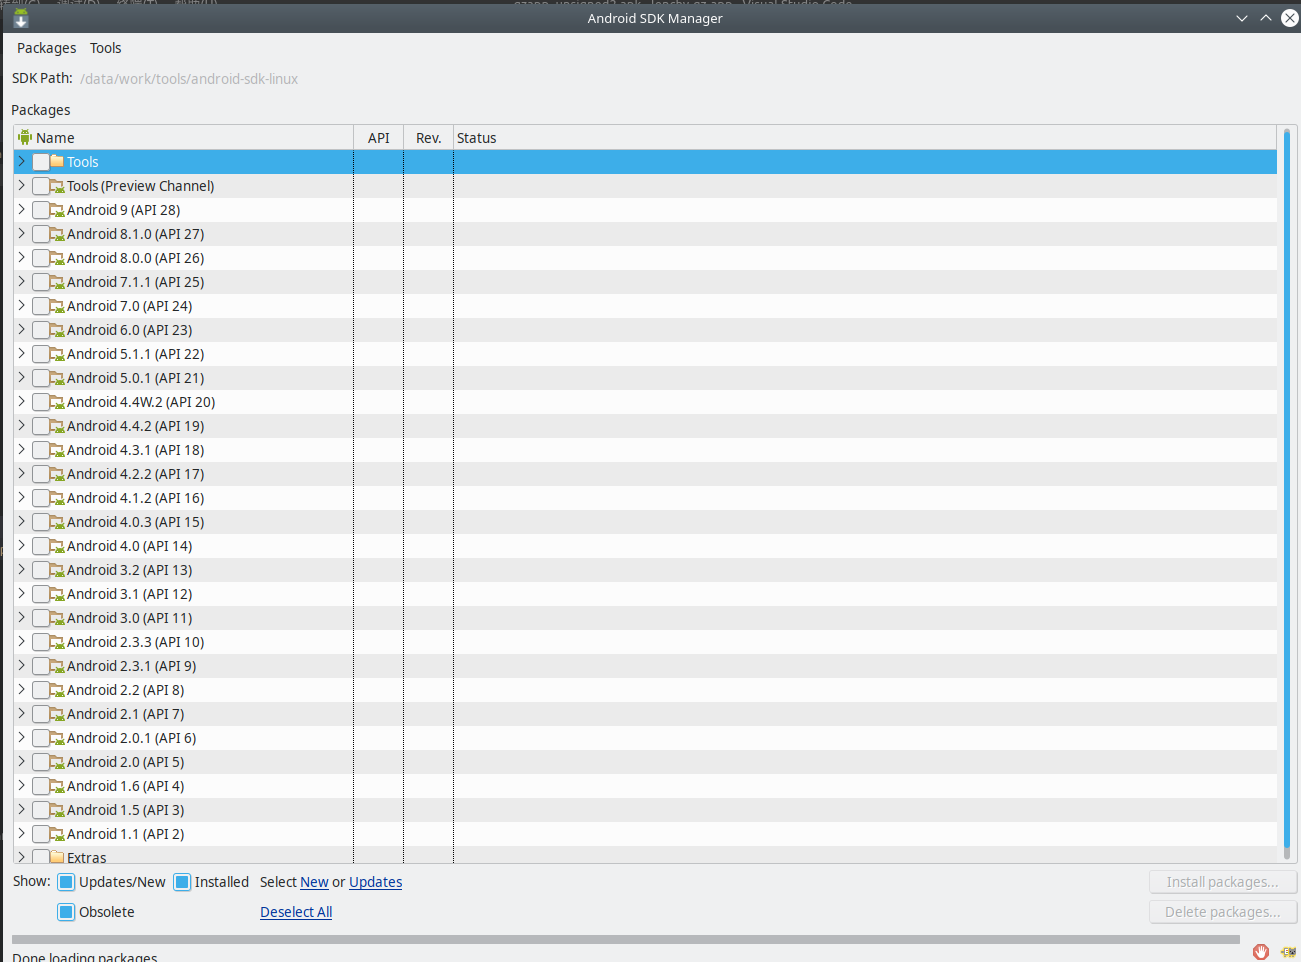The width and height of the screenshot is (1301, 962).
Task: Click the Android 9 (API 28) platform icon
Action: 57,210
